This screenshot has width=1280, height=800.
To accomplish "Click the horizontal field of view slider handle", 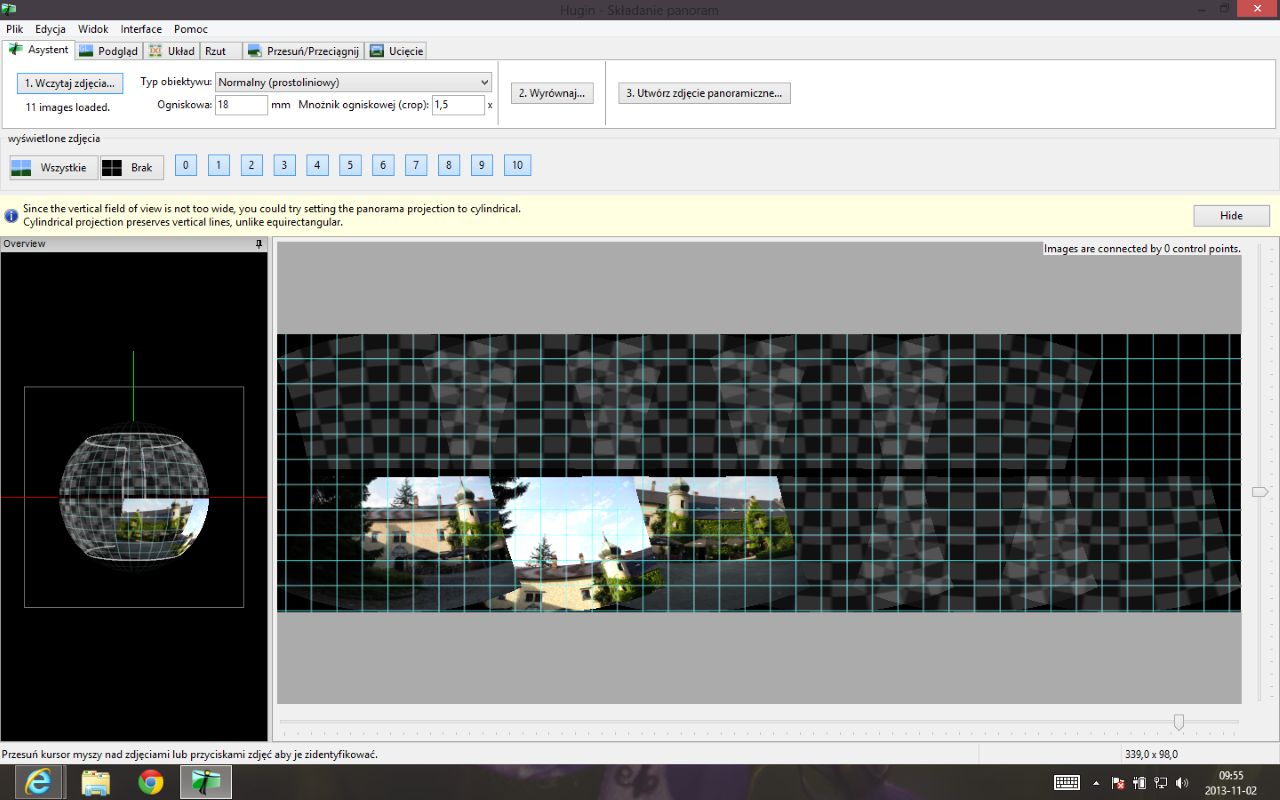I will (x=1179, y=722).
